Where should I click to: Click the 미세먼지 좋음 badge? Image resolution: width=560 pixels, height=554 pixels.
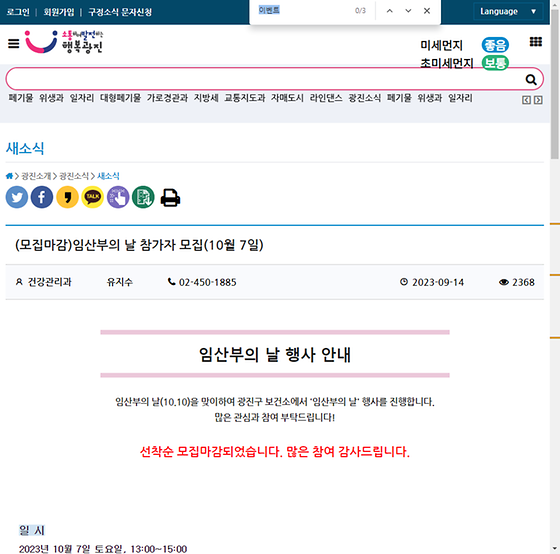click(x=495, y=45)
